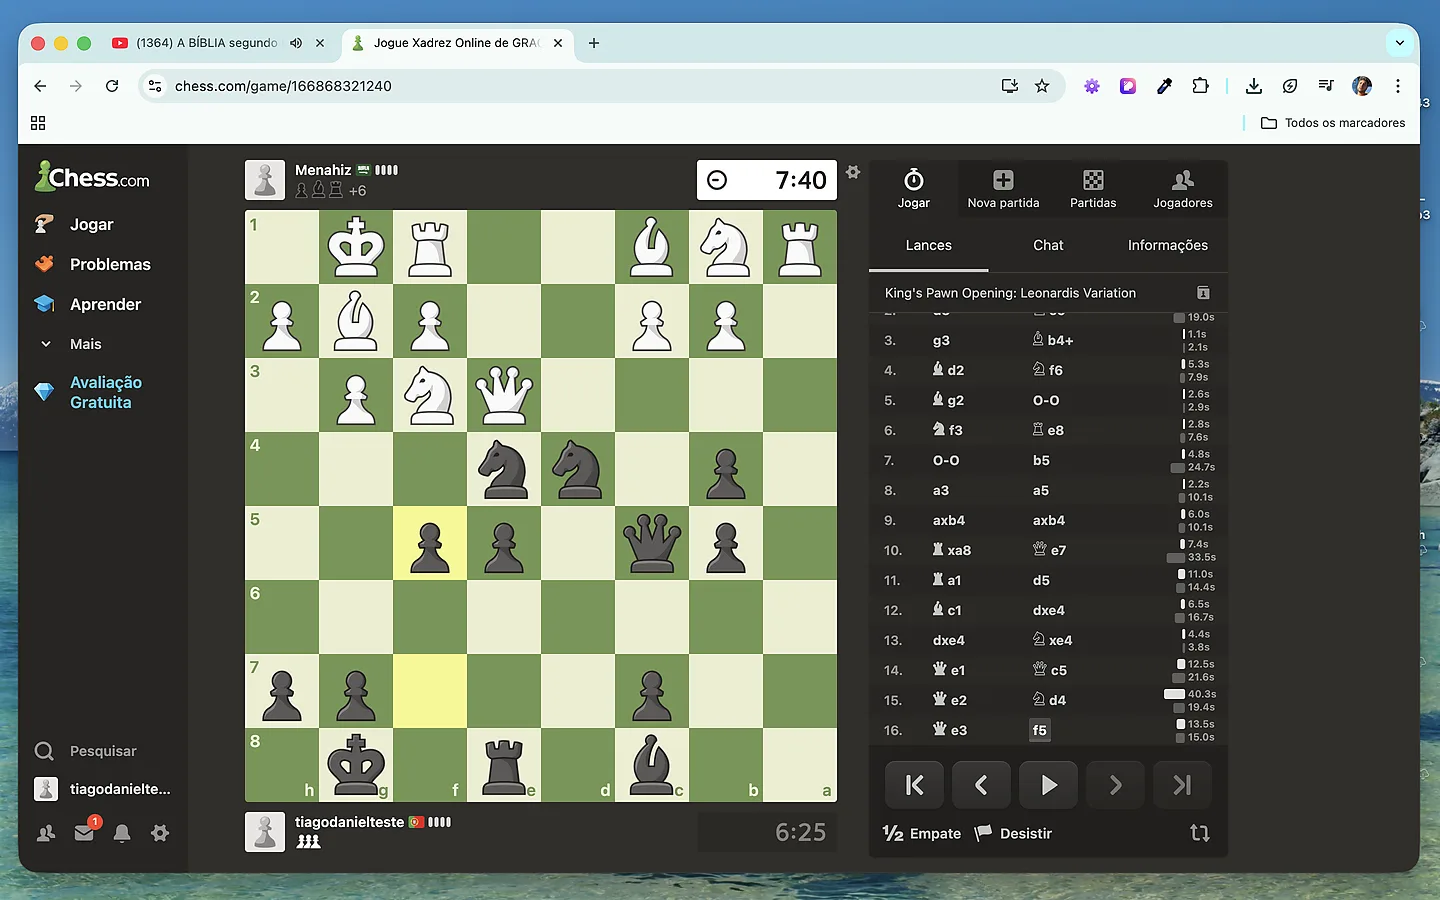This screenshot has height=900, width=1440.
Task: Jump to the last move
Action: pyautogui.click(x=1182, y=785)
